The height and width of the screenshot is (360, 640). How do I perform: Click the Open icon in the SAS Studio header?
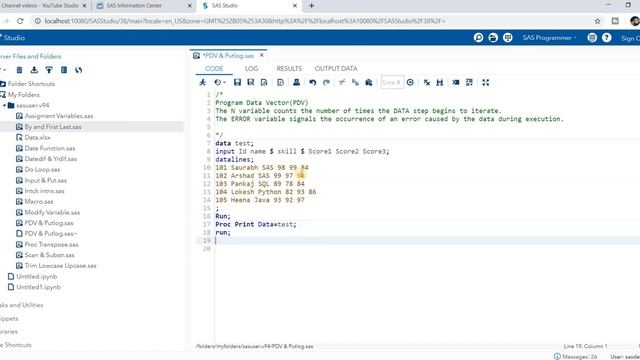pos(493,38)
